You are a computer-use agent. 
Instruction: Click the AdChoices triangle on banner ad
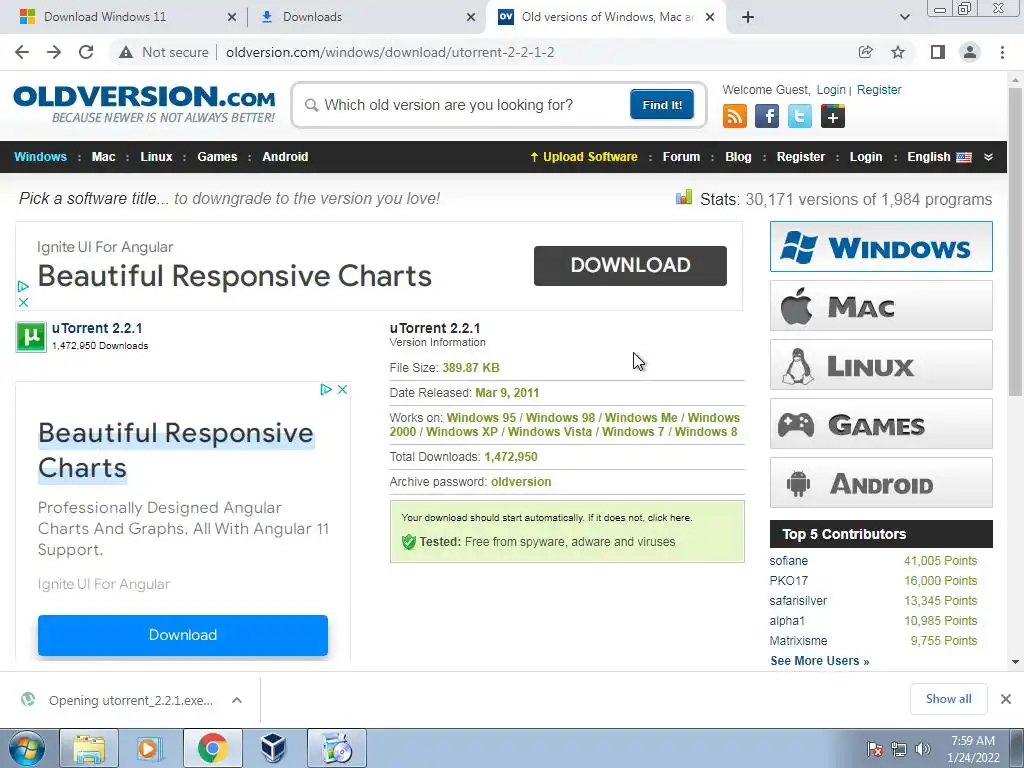point(23,286)
